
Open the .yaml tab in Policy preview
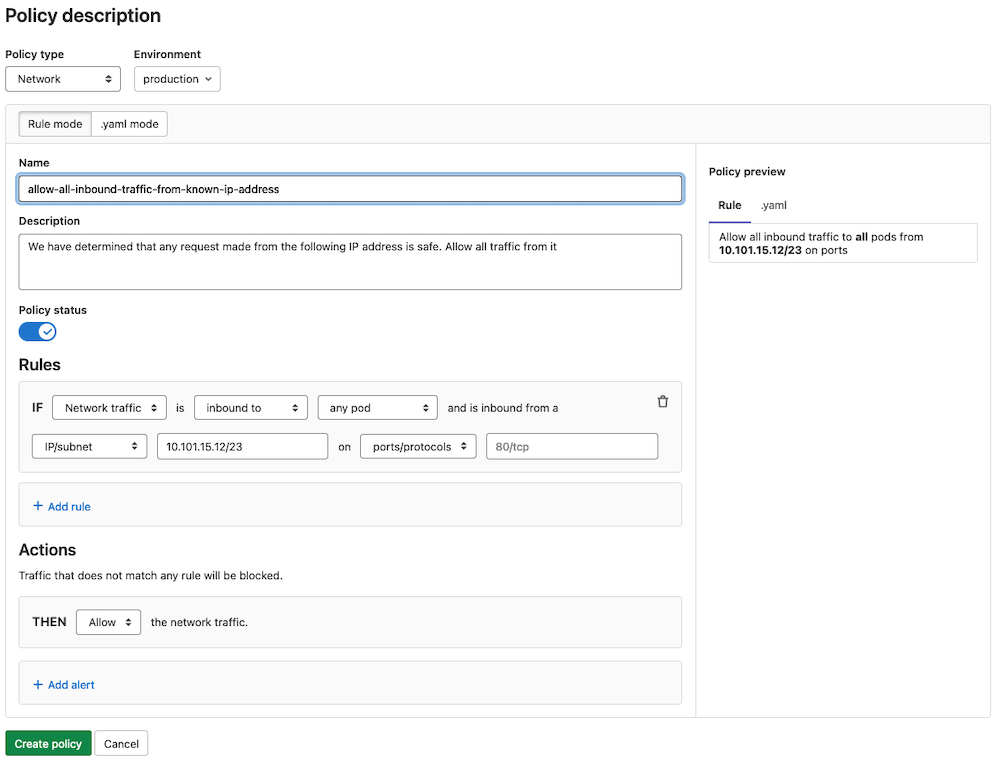[x=774, y=205]
